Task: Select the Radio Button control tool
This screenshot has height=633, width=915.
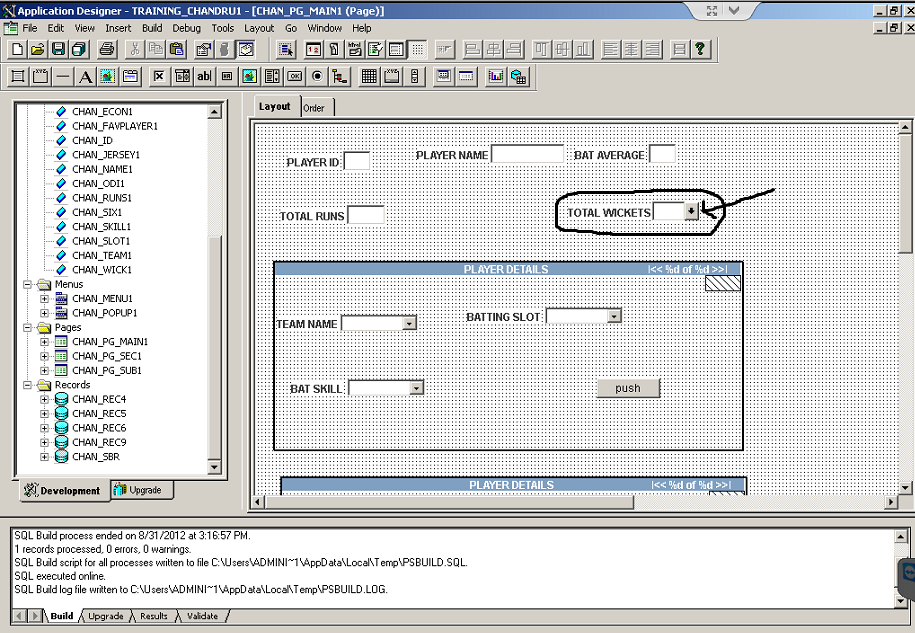Action: 316,76
